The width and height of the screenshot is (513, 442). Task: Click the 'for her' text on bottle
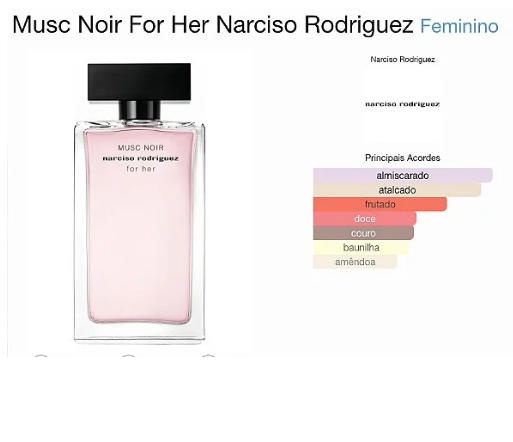click(141, 169)
